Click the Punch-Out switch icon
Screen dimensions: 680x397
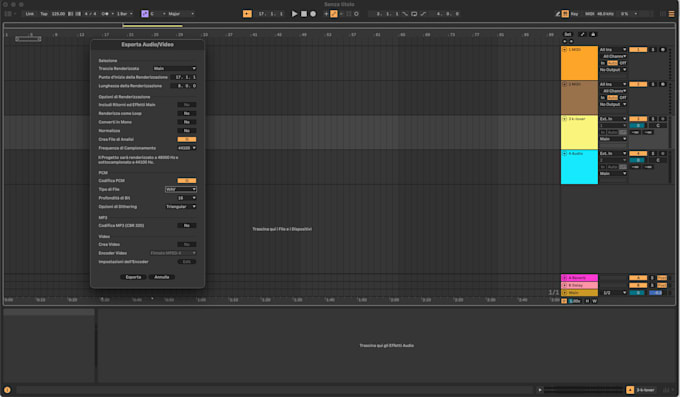pos(423,14)
